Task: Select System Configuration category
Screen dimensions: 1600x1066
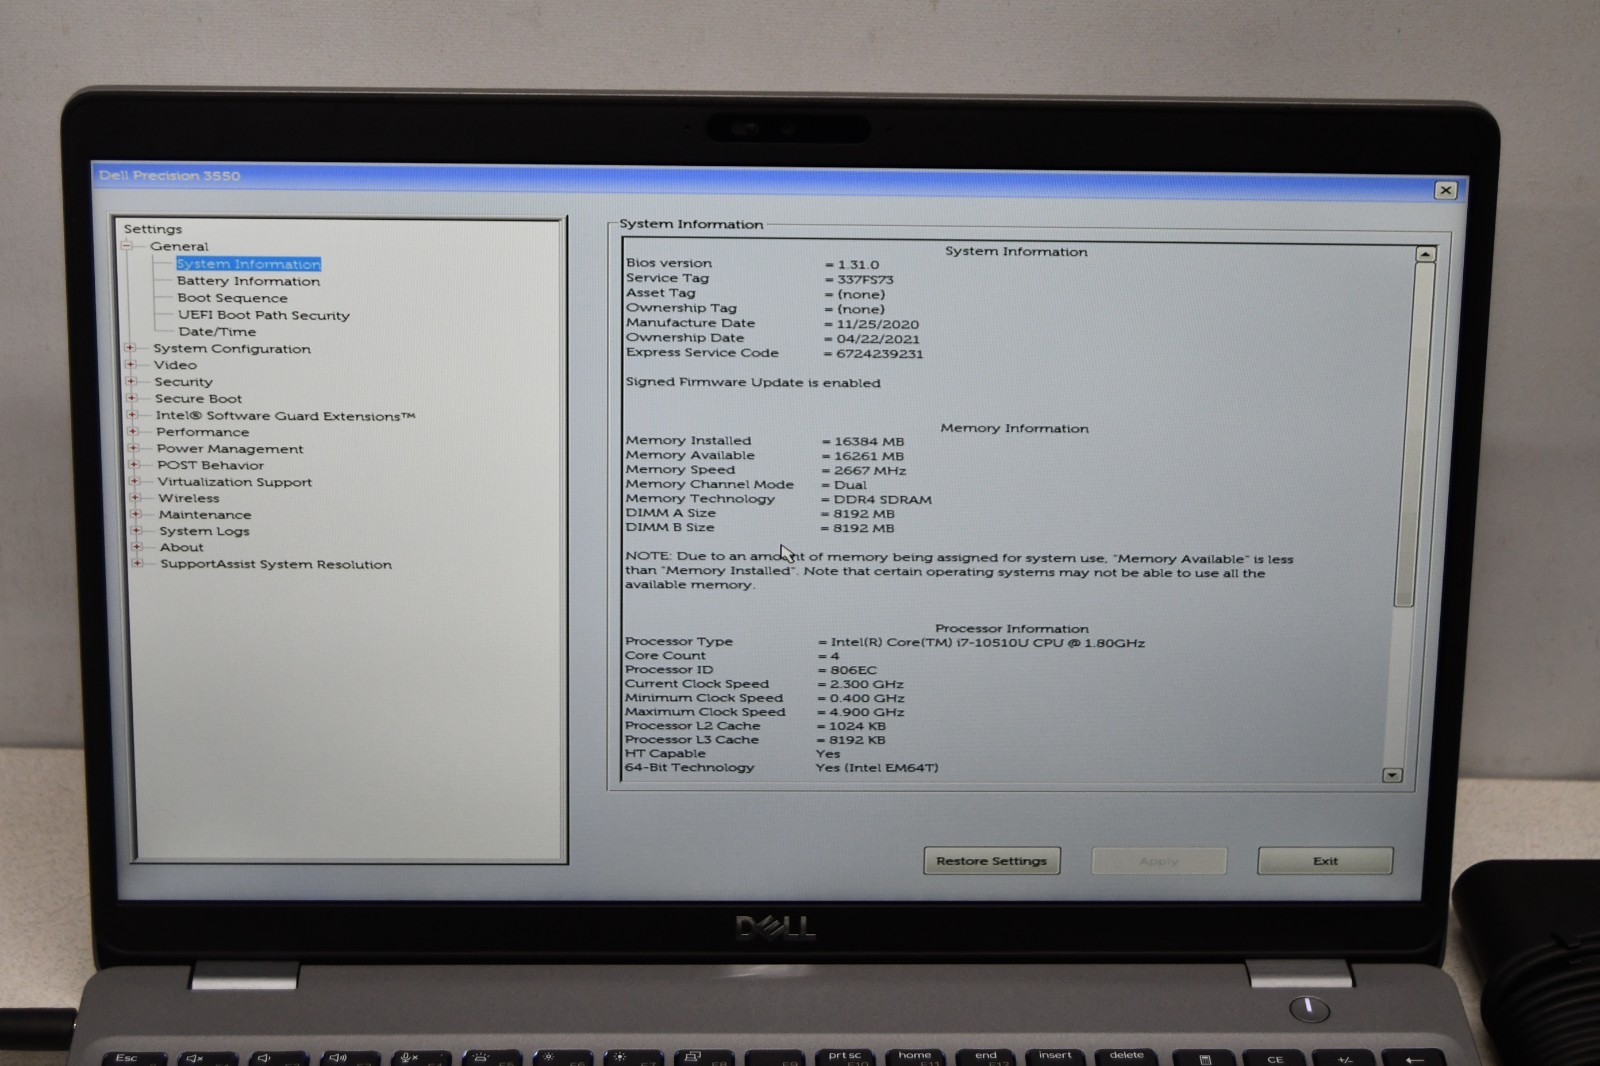Action: (x=232, y=349)
